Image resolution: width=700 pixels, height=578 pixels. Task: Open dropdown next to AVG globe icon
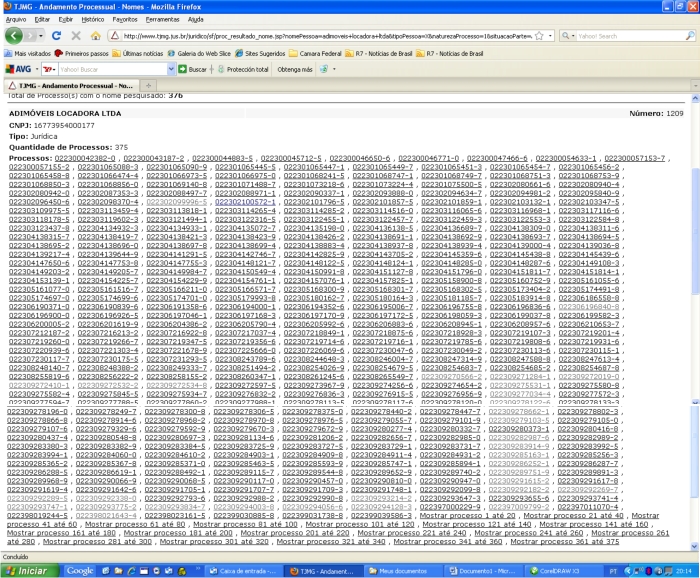point(334,69)
